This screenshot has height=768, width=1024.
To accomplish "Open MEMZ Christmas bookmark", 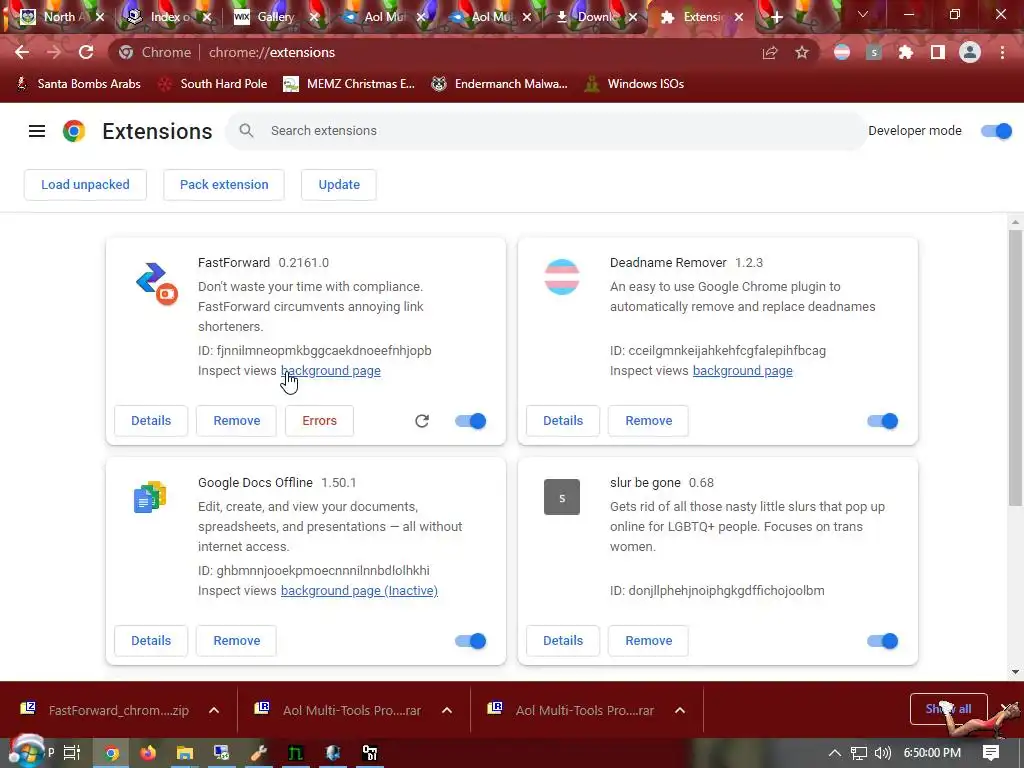I will pos(349,84).
